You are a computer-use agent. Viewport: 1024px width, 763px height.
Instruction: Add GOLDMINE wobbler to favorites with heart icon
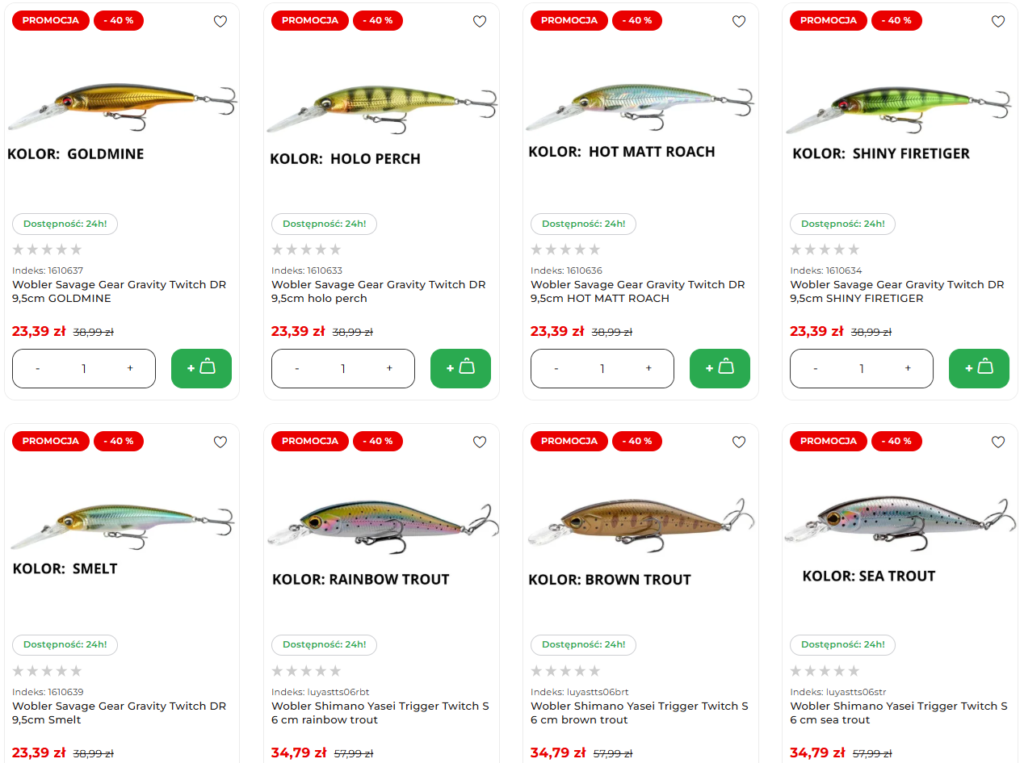click(220, 21)
